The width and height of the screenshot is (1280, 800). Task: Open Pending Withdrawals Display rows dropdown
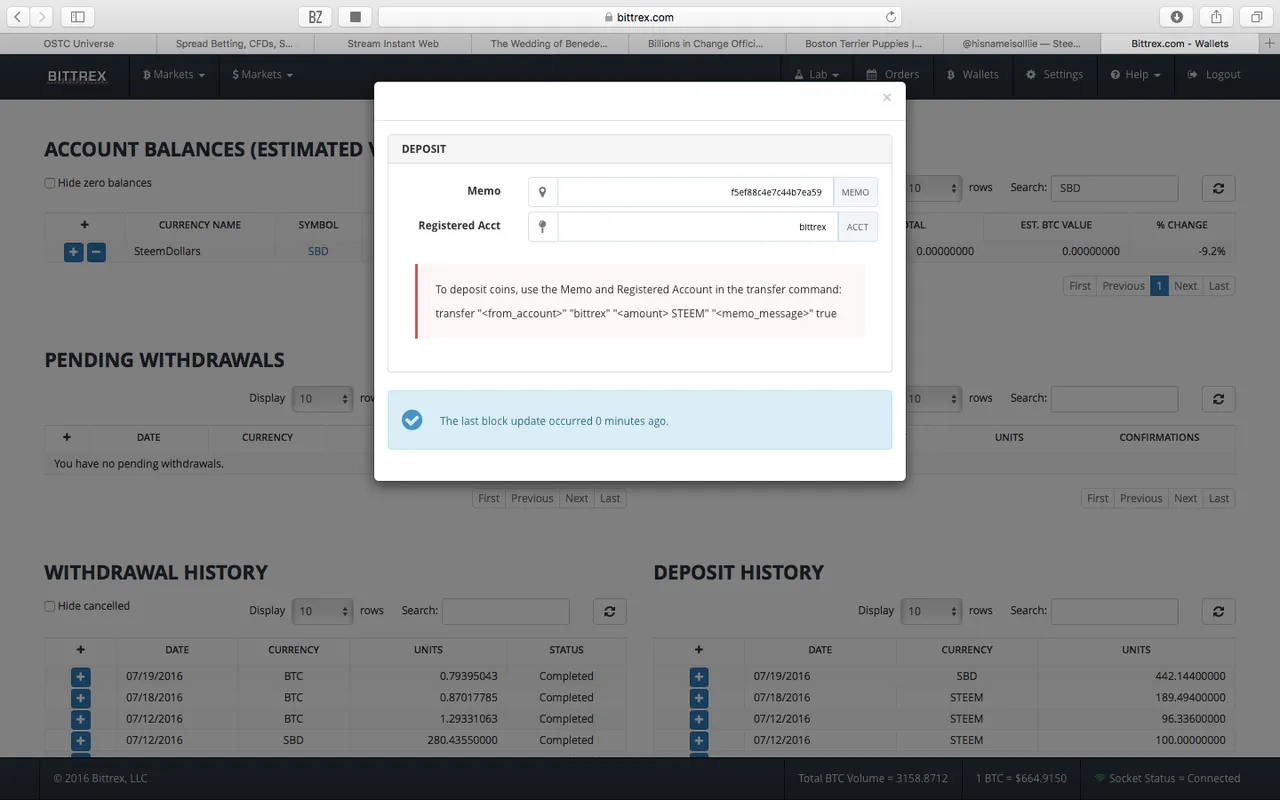click(322, 398)
